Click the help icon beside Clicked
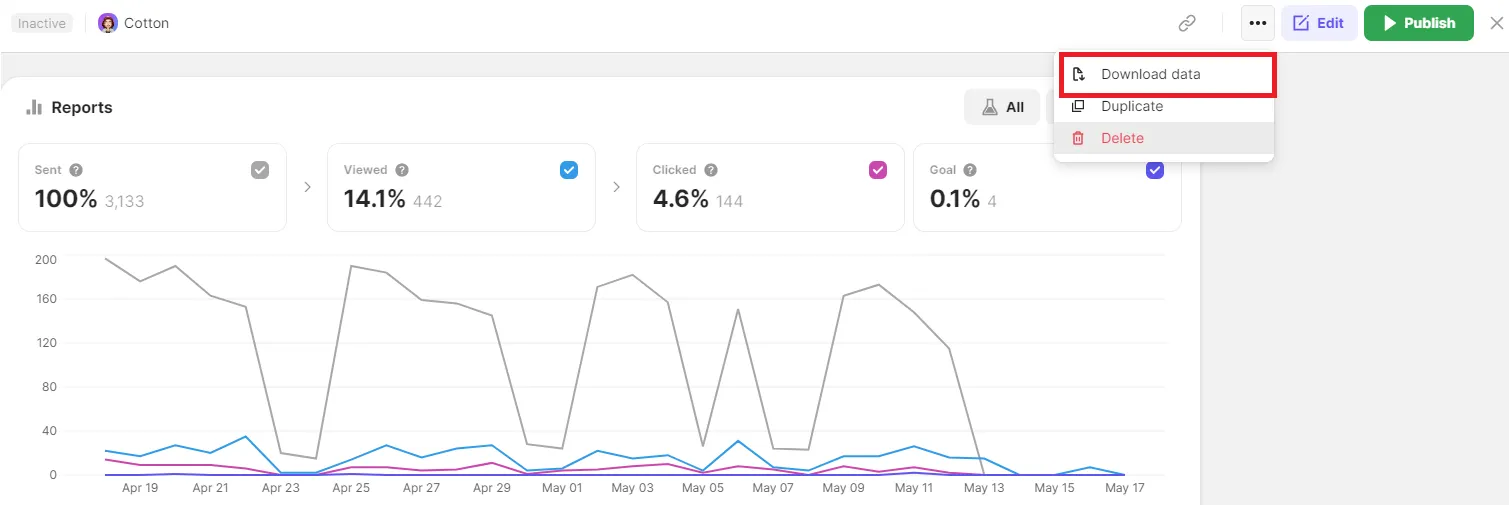 [710, 170]
